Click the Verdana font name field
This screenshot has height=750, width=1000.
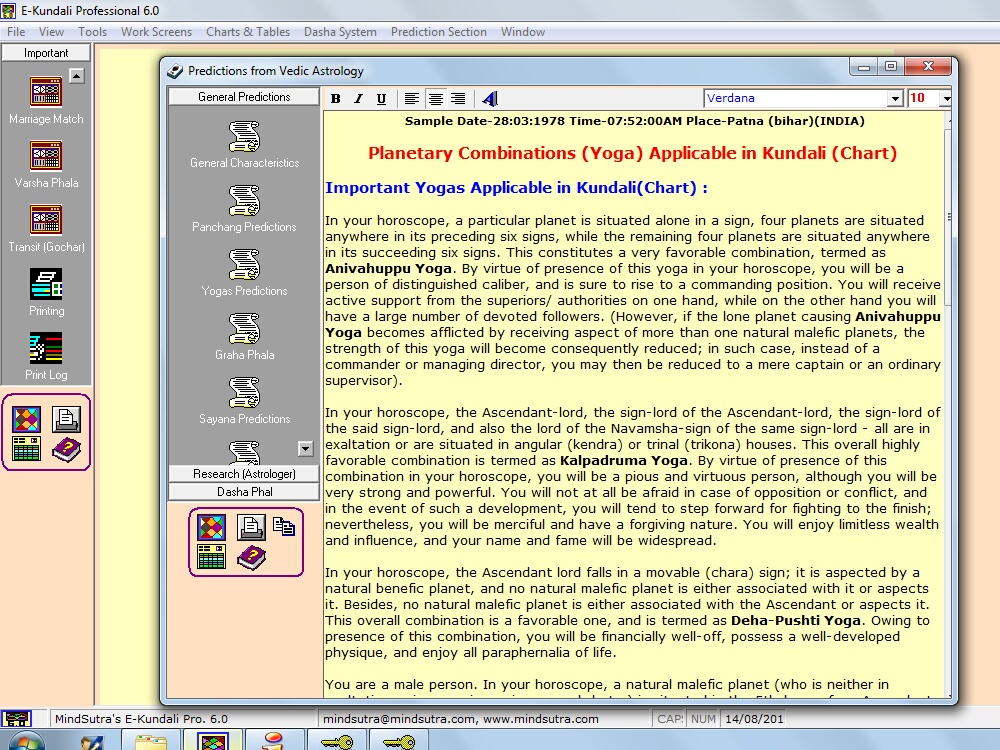point(797,98)
